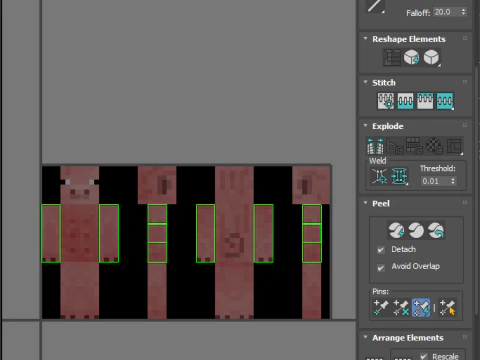Click the Reshape Elements rollout grip handle

pos(465,39)
